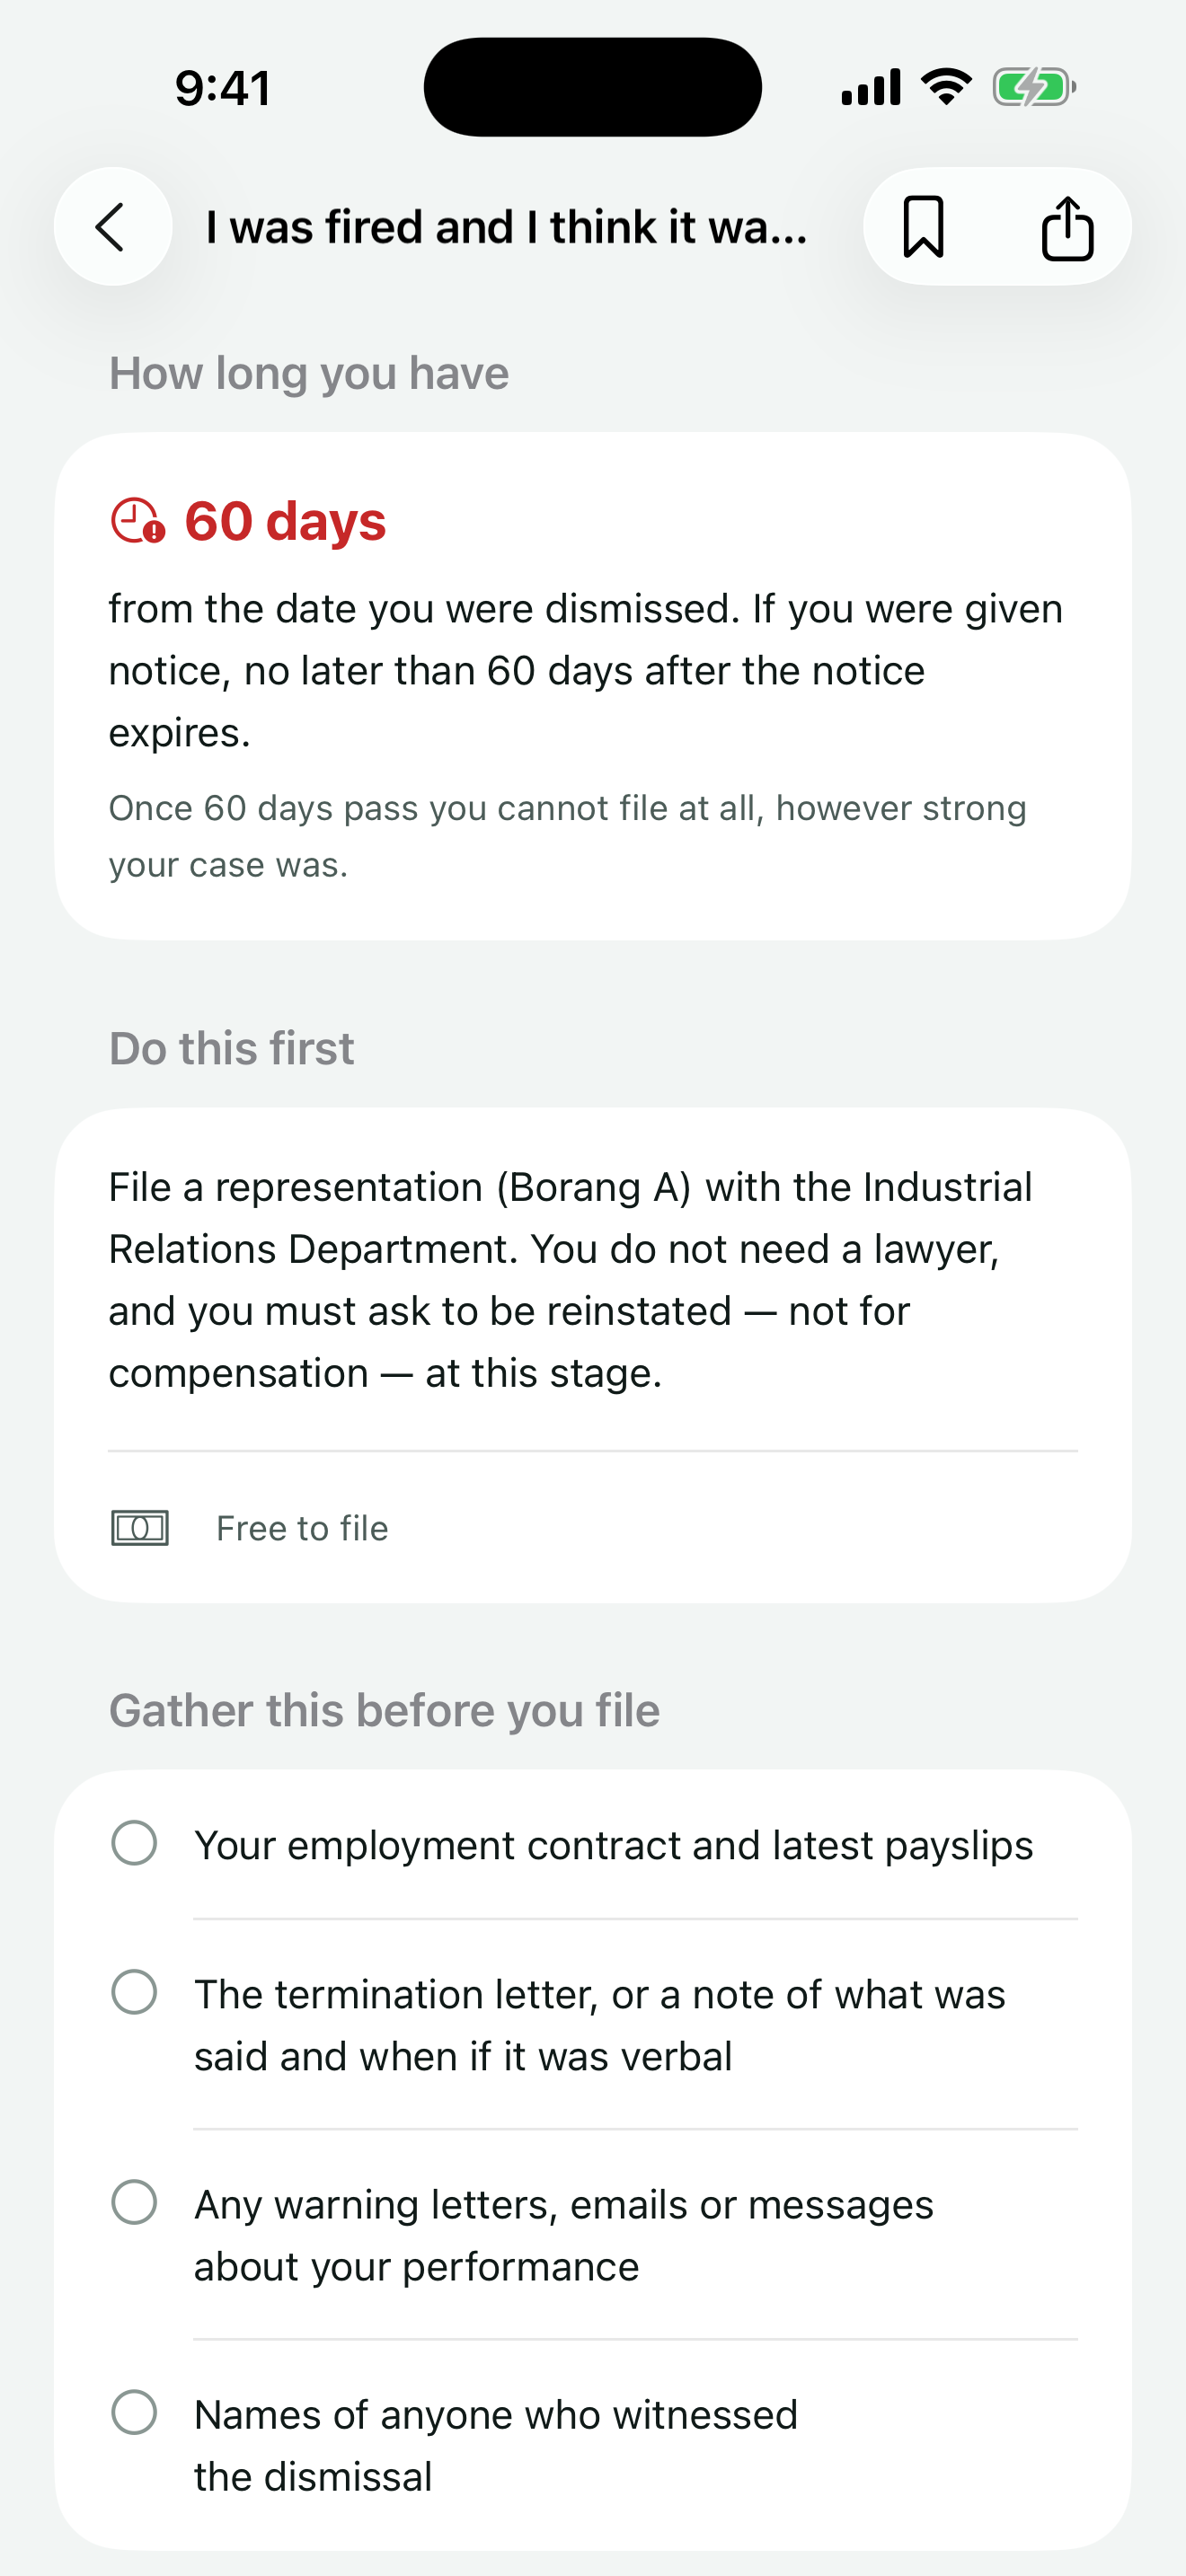Check the witness names item
Screen dimensions: 1186x2576
(x=134, y=2412)
